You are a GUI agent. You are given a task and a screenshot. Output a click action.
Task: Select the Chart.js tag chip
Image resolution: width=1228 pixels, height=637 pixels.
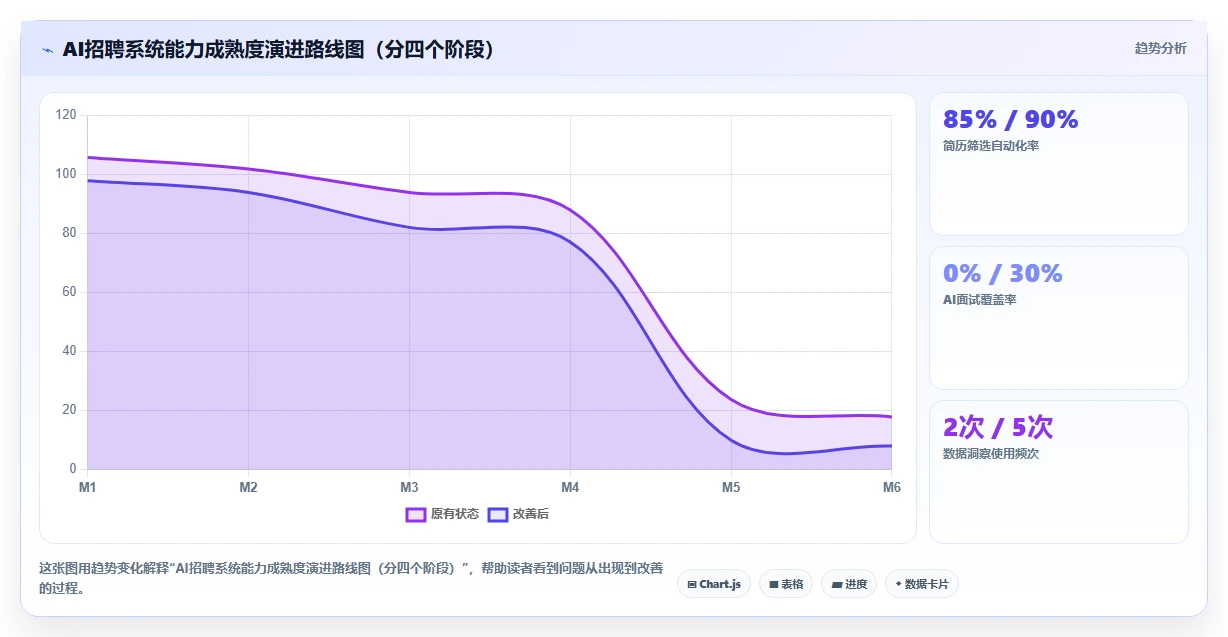(x=714, y=584)
